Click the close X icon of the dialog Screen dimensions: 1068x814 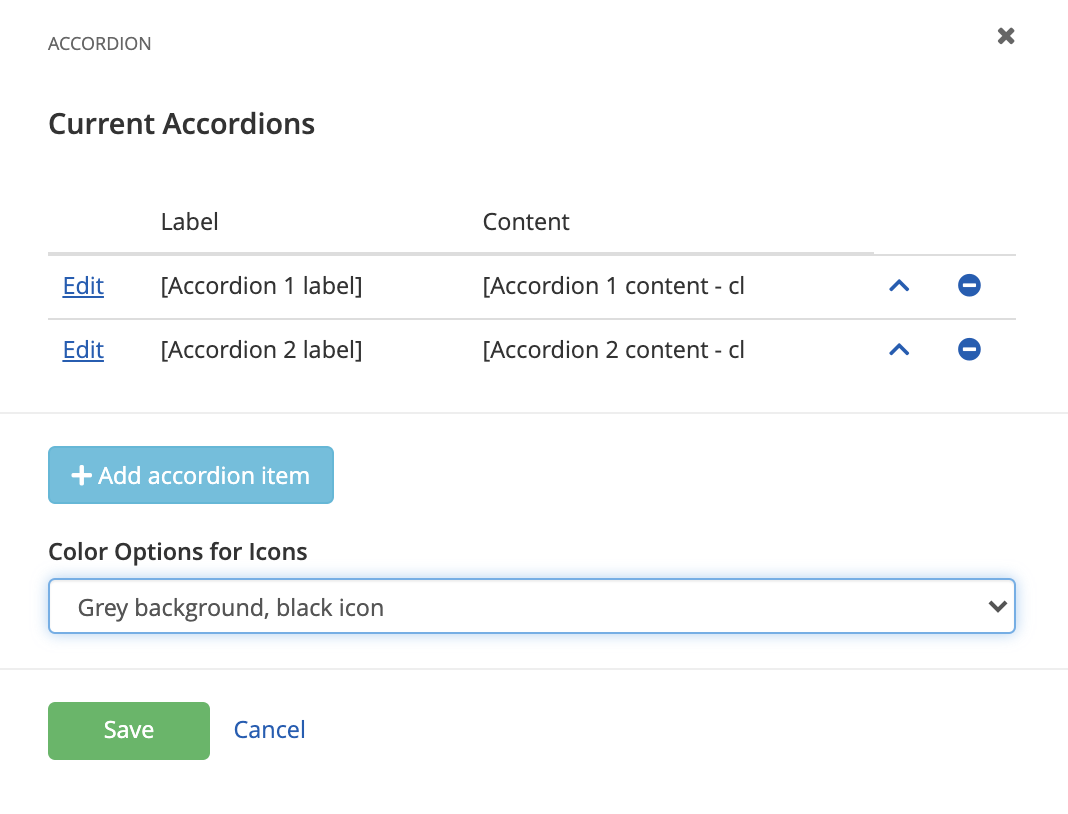(x=1006, y=35)
